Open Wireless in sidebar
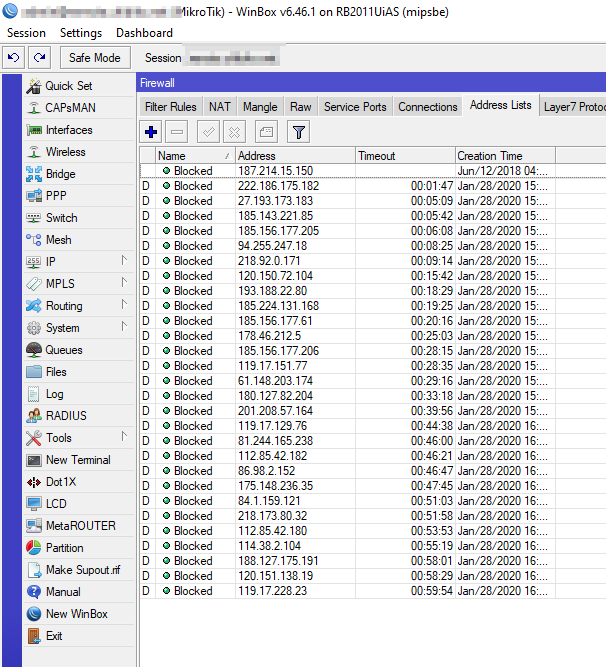The width and height of the screenshot is (606, 667). (79, 152)
